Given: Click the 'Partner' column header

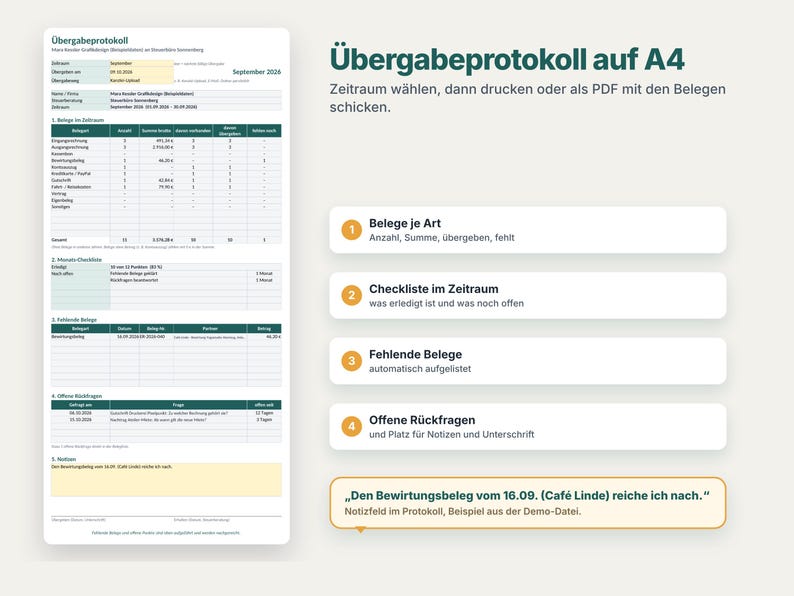Looking at the screenshot, I should (210, 329).
